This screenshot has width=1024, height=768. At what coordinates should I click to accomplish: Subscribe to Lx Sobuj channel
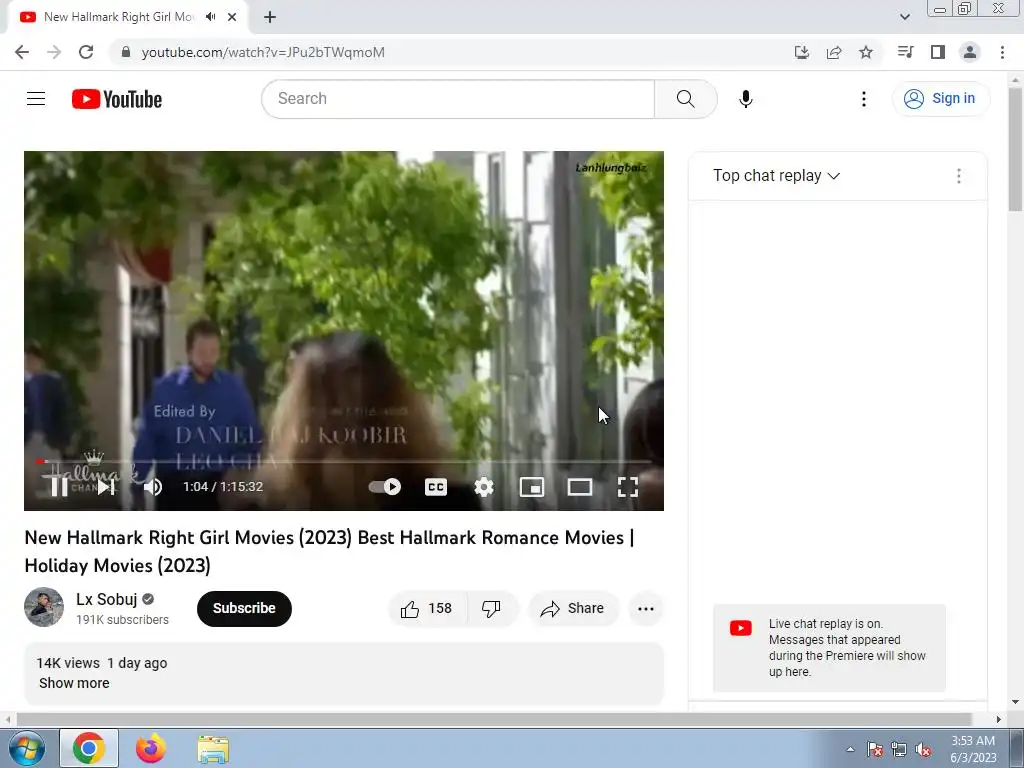[x=244, y=609]
